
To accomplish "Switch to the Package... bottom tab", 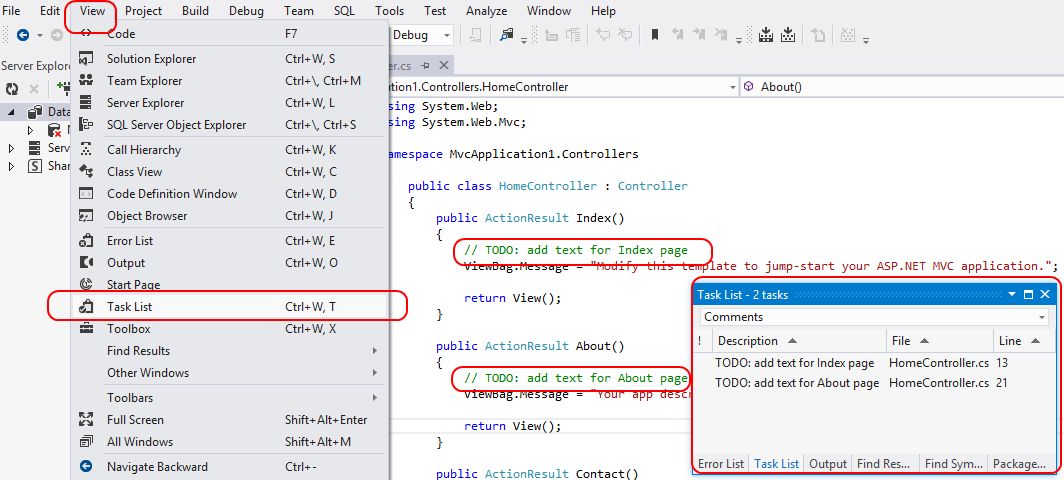I will 1019,464.
